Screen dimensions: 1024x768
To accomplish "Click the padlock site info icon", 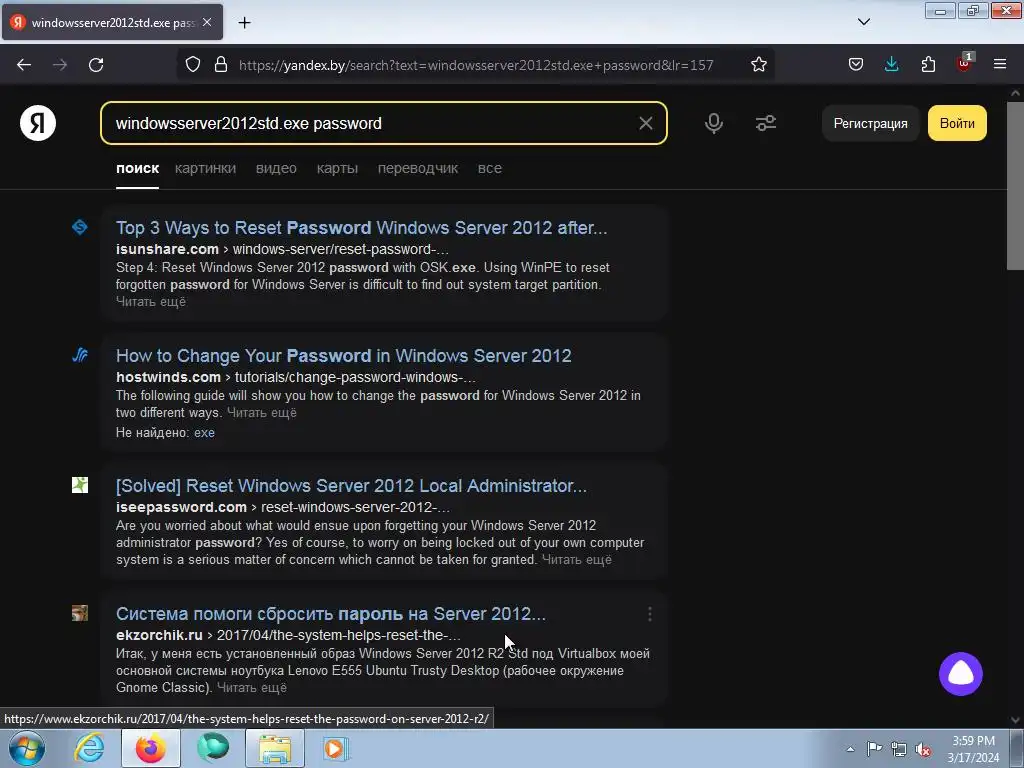I will 221,65.
